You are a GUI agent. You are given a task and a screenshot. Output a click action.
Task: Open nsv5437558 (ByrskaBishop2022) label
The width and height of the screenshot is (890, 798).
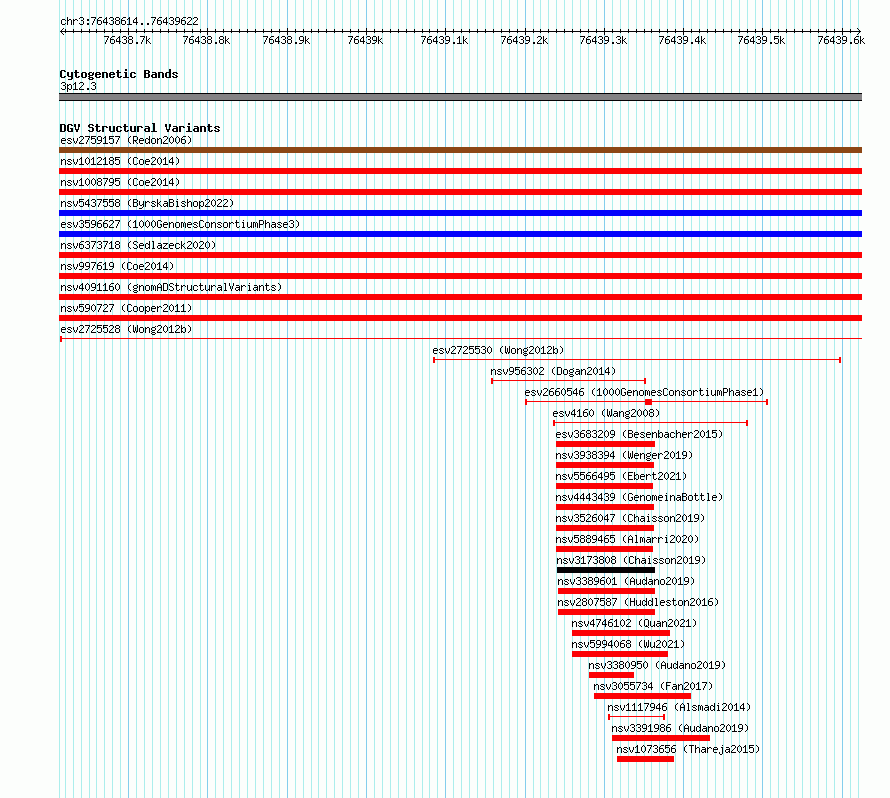(x=147, y=203)
